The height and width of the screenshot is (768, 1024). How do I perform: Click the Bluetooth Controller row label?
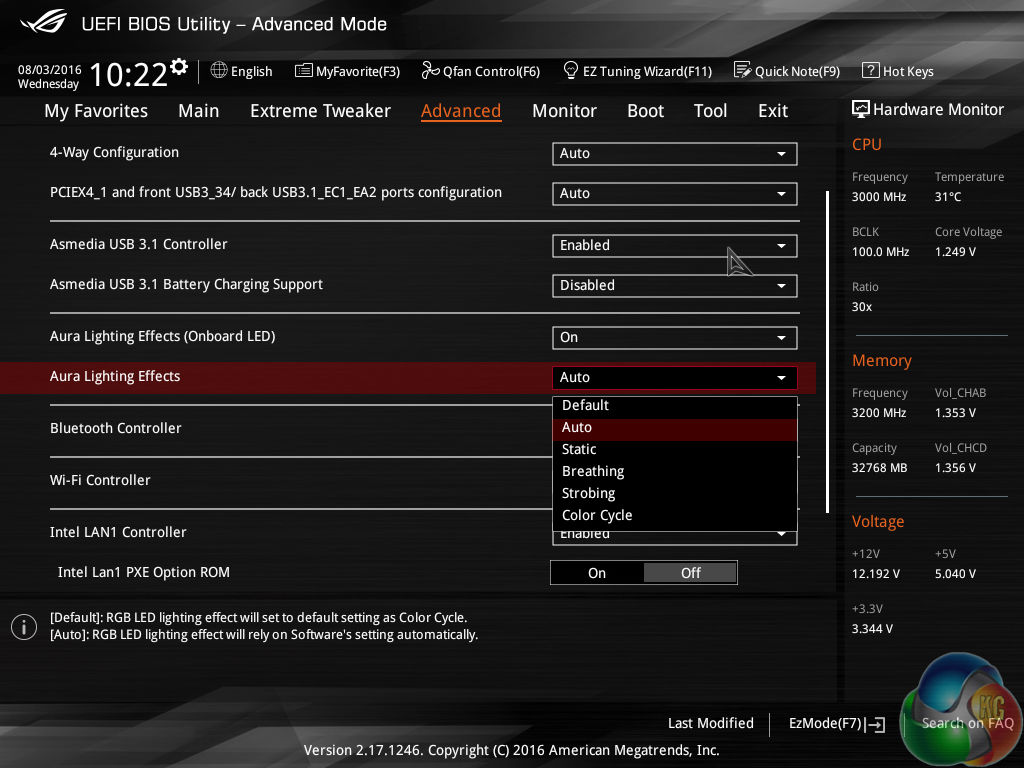pyautogui.click(x=116, y=428)
